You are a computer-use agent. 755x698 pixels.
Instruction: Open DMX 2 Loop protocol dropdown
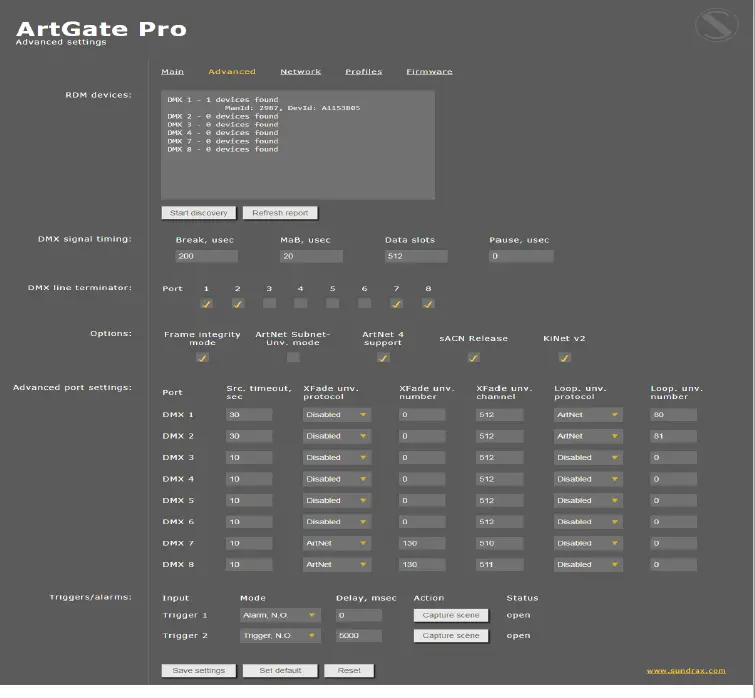[588, 436]
